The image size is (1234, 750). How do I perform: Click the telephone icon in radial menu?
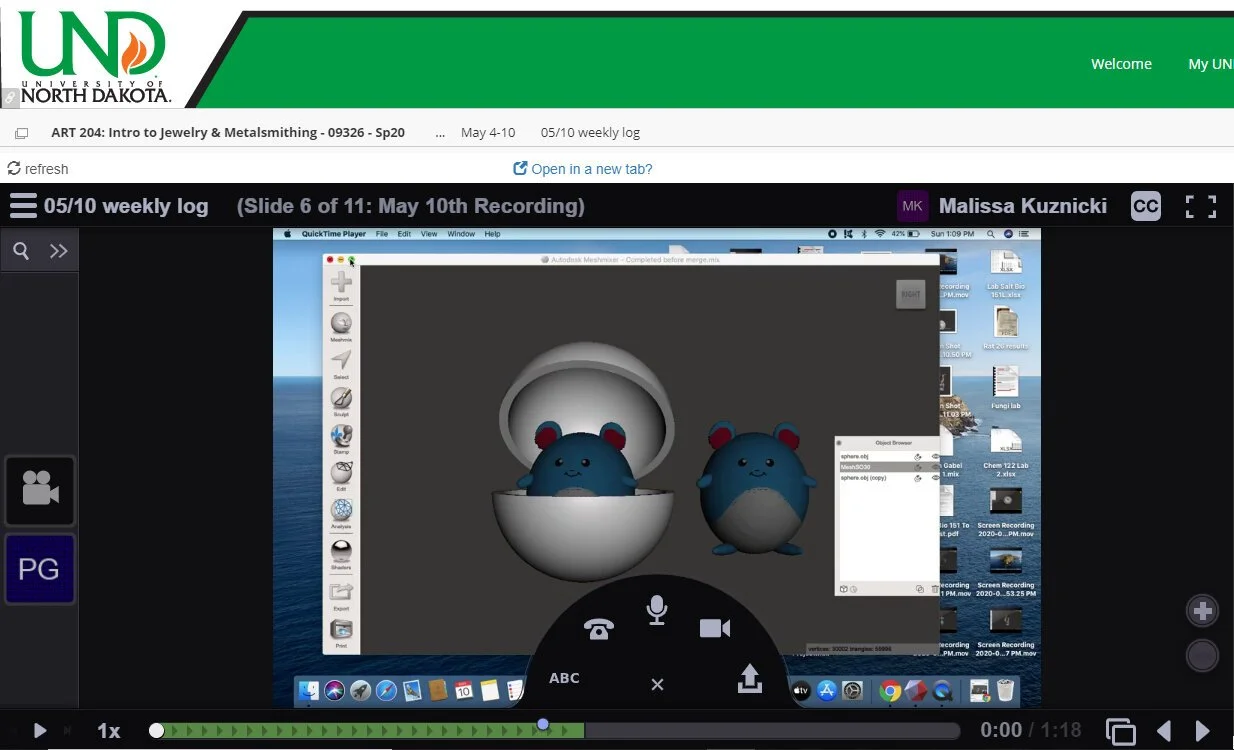[598, 629]
